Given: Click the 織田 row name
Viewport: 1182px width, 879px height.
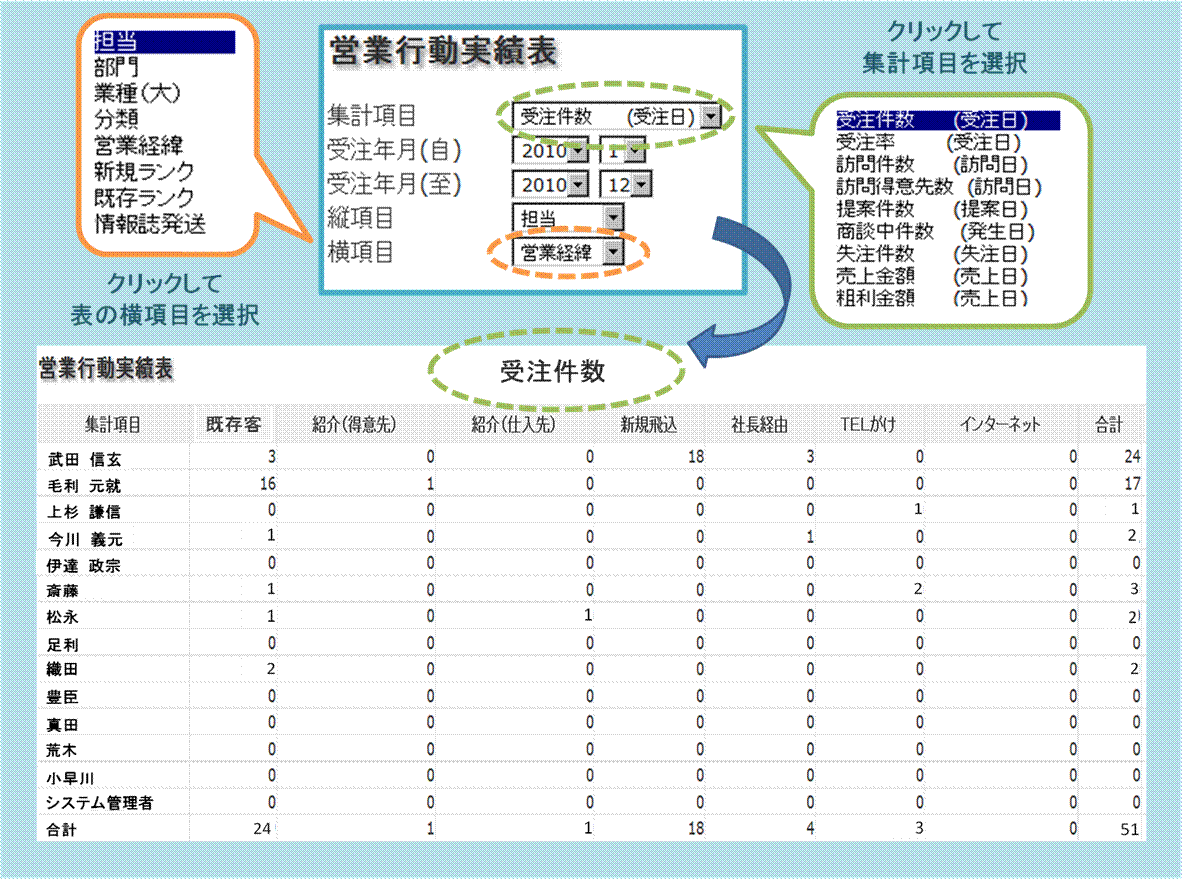Looking at the screenshot, I should 63,669.
